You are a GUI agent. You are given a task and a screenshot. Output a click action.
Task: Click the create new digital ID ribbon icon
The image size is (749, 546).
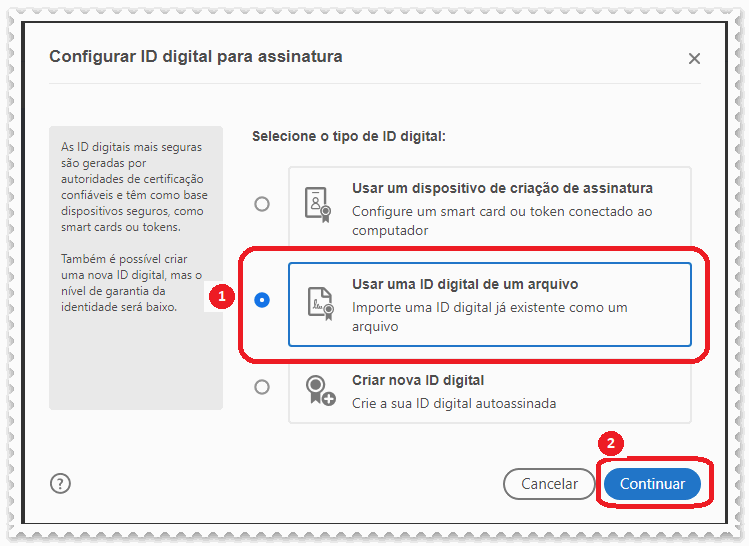pos(319,391)
